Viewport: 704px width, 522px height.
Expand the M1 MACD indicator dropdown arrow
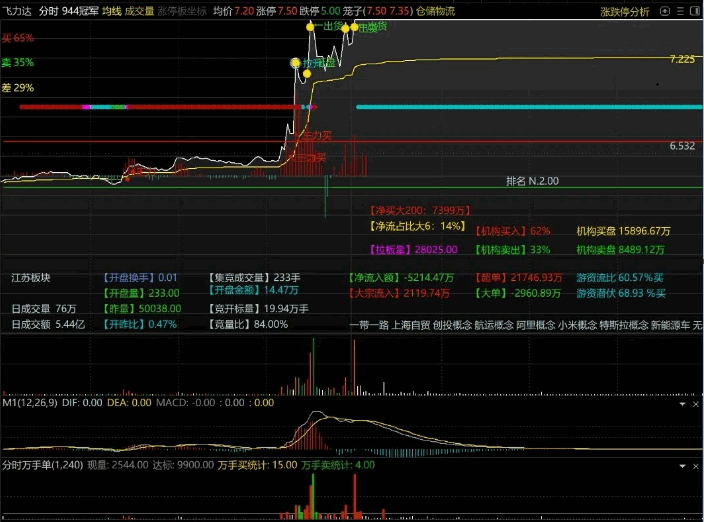click(682, 404)
